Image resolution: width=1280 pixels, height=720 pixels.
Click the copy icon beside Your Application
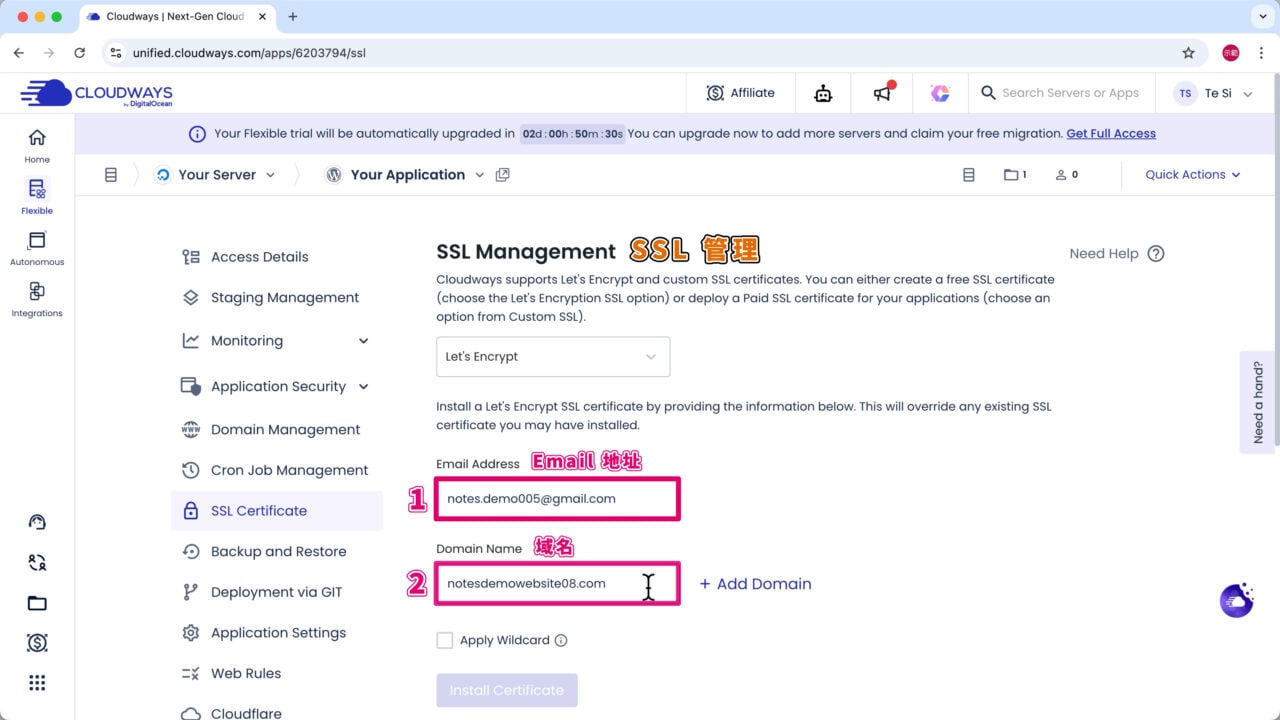click(503, 173)
